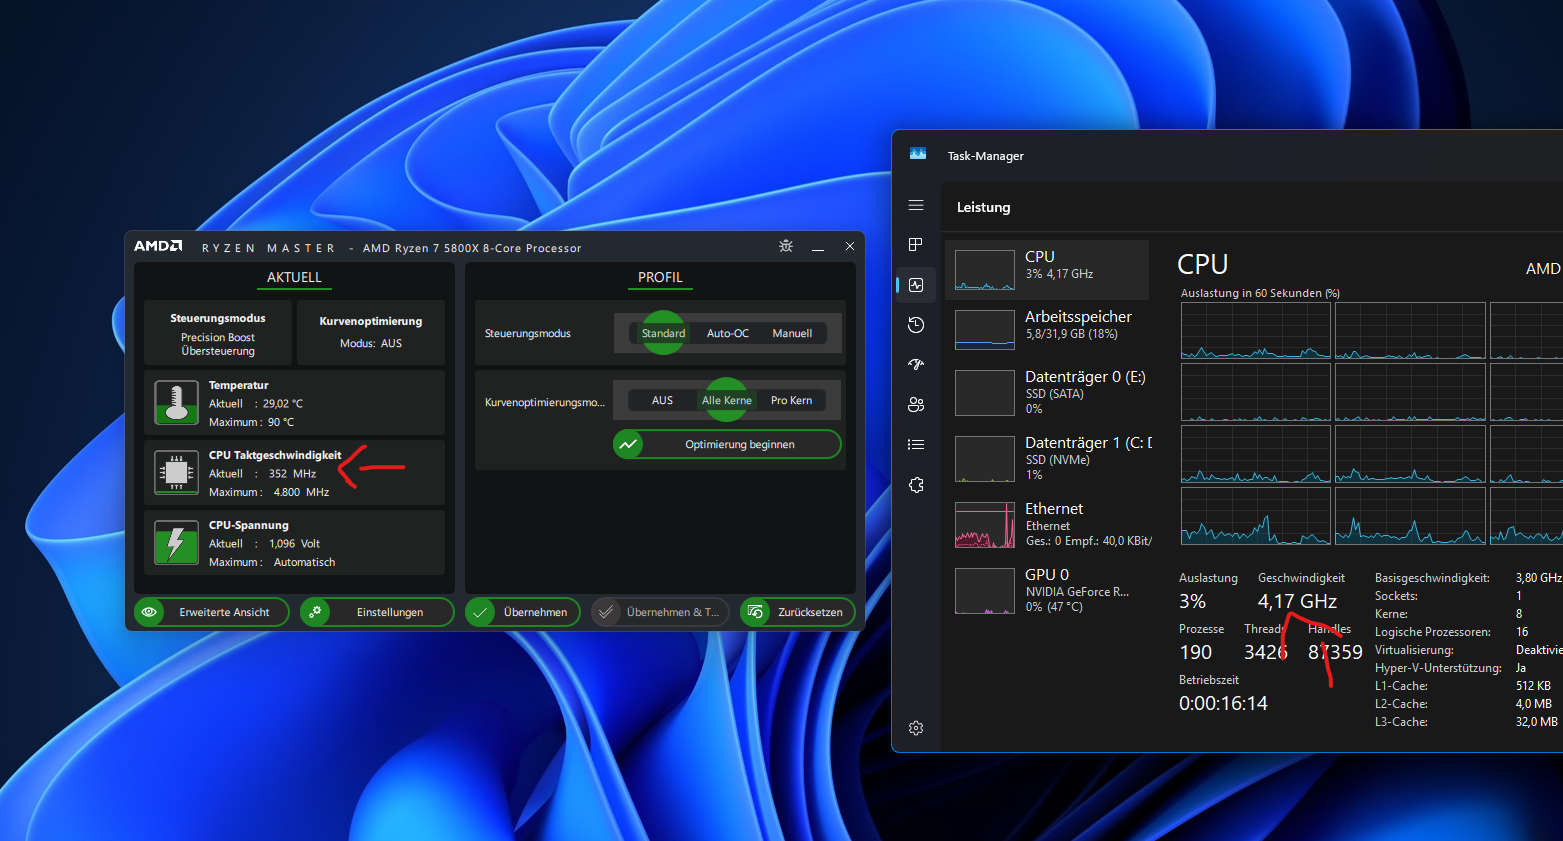Click the 352 MHz current clock value

(x=292, y=474)
